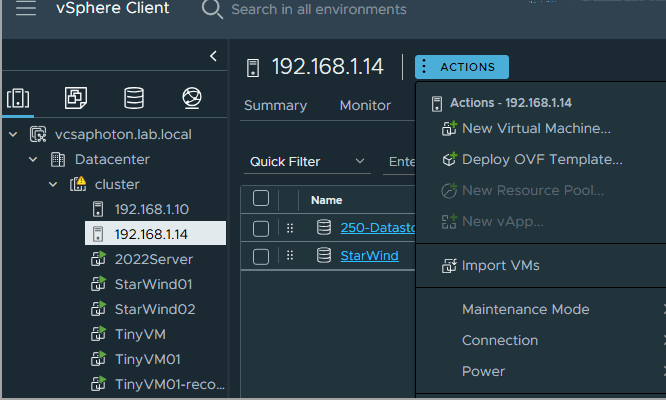Viewport: 666px width, 400px height.
Task: Select Datacenter in inventory tree
Action: pyautogui.click(x=112, y=160)
